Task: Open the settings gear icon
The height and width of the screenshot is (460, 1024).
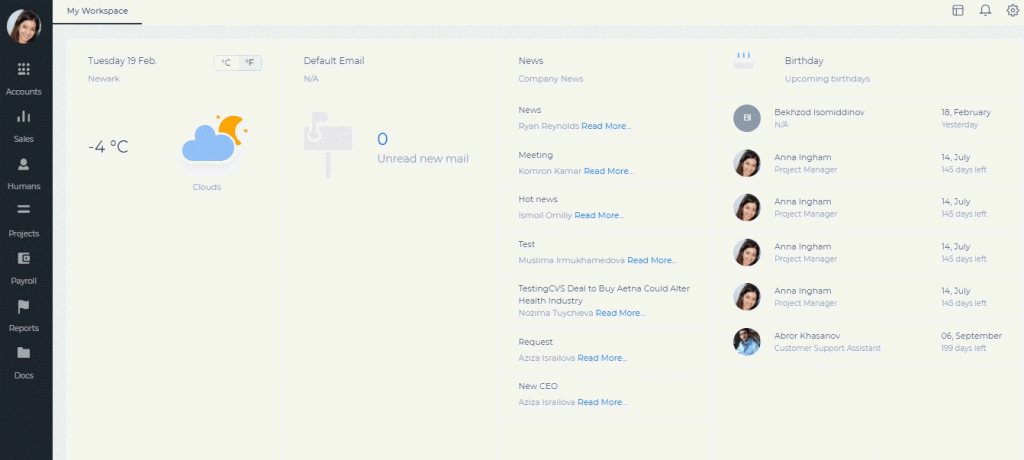Action: [x=1013, y=10]
